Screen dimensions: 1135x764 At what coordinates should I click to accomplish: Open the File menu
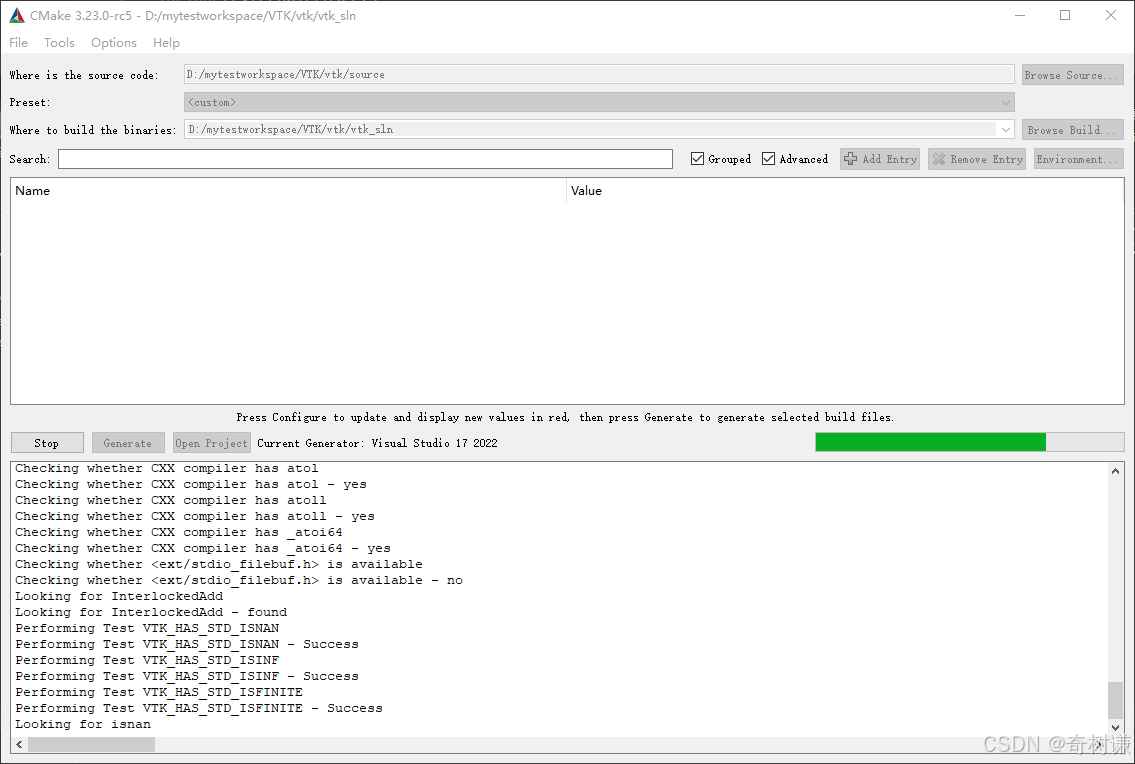tap(19, 43)
